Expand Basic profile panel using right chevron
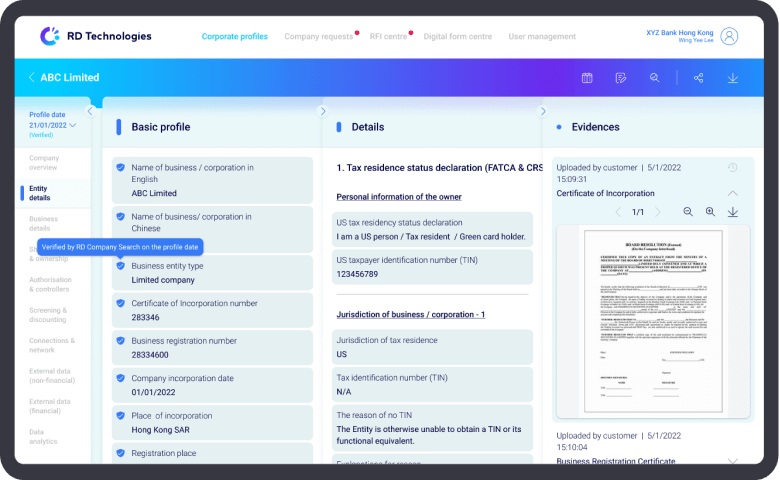The width and height of the screenshot is (780, 481). 322,111
